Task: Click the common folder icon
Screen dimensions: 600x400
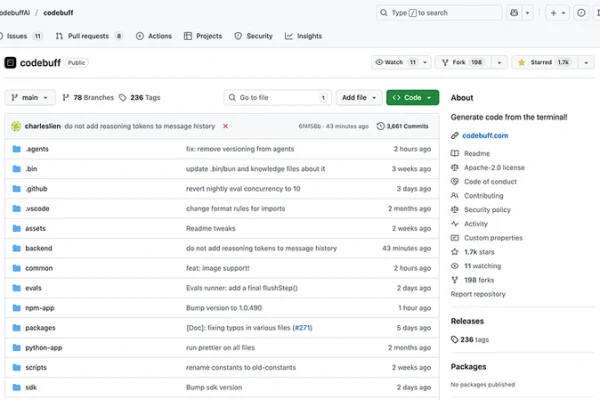Action: tap(16, 268)
